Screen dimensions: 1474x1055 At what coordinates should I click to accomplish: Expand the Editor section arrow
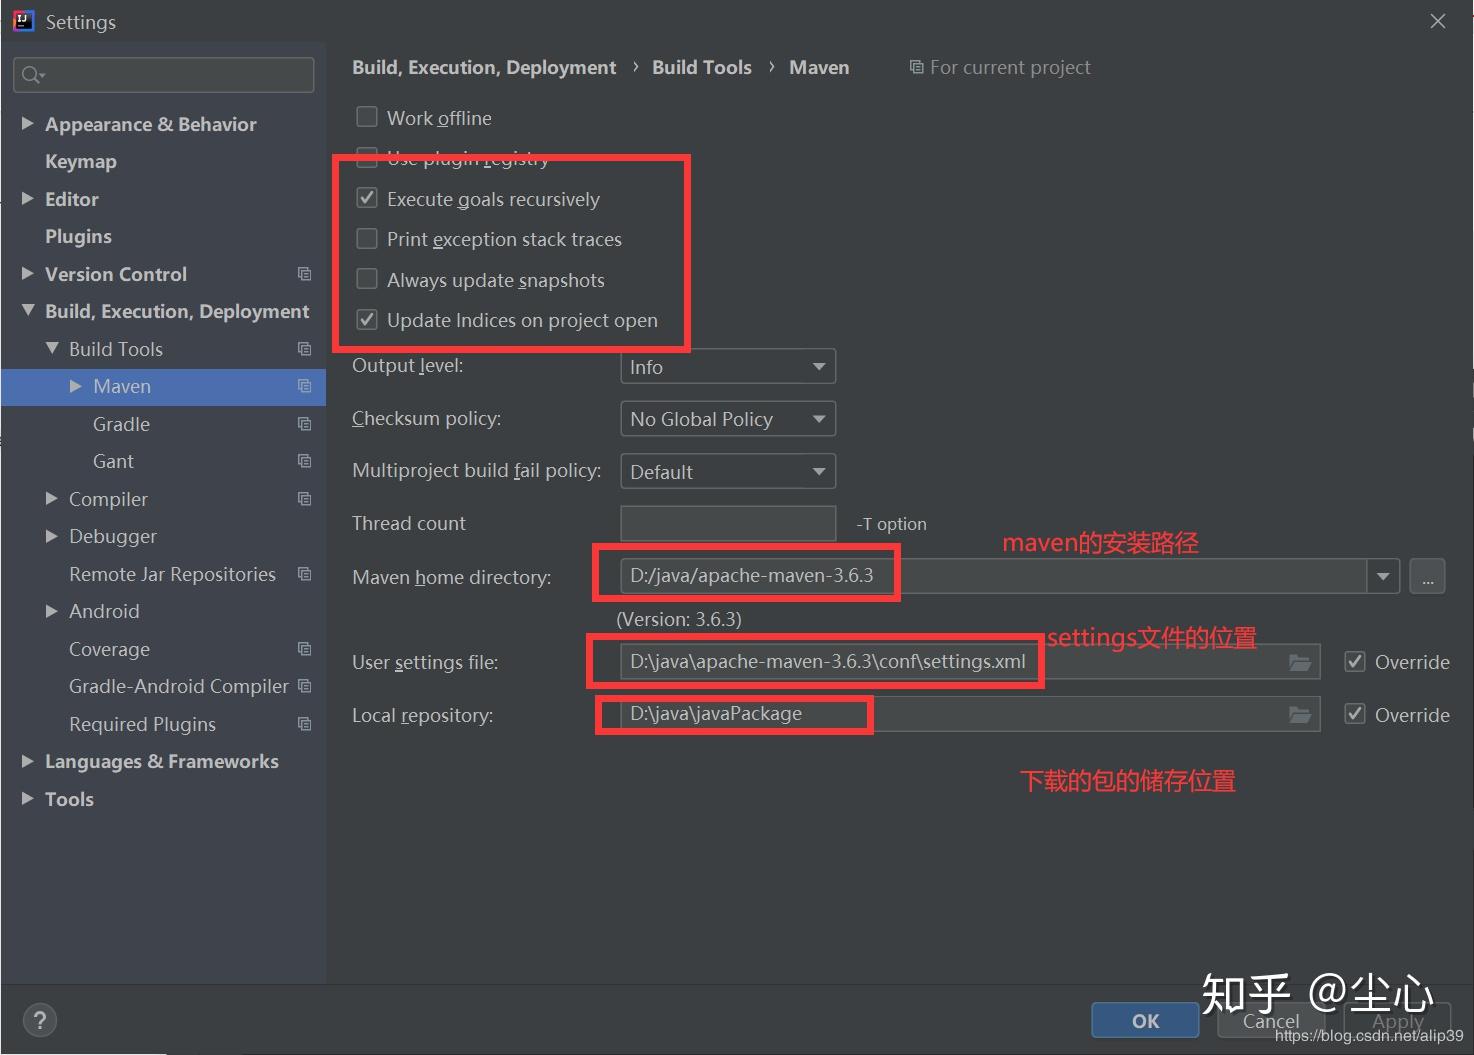pos(28,199)
